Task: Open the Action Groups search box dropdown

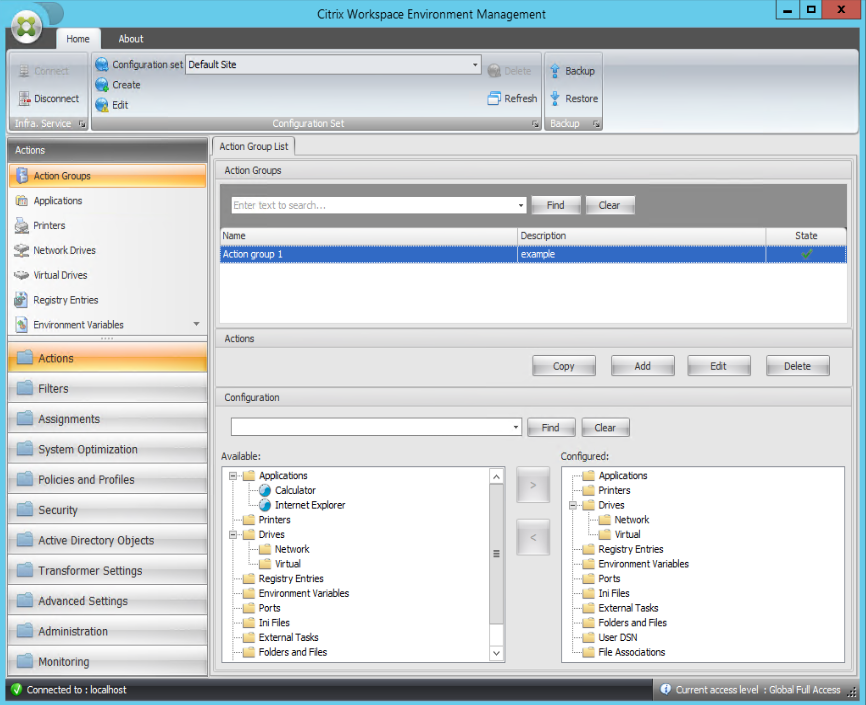Action: (x=521, y=205)
